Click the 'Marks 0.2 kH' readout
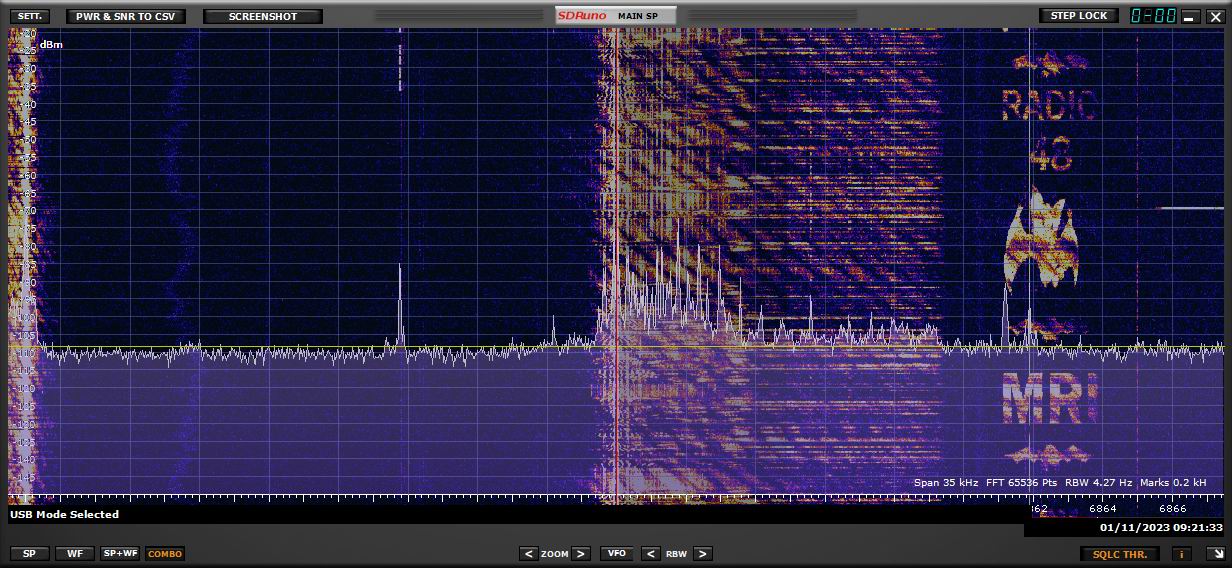Viewport: 1232px width, 568px height. tap(1173, 482)
